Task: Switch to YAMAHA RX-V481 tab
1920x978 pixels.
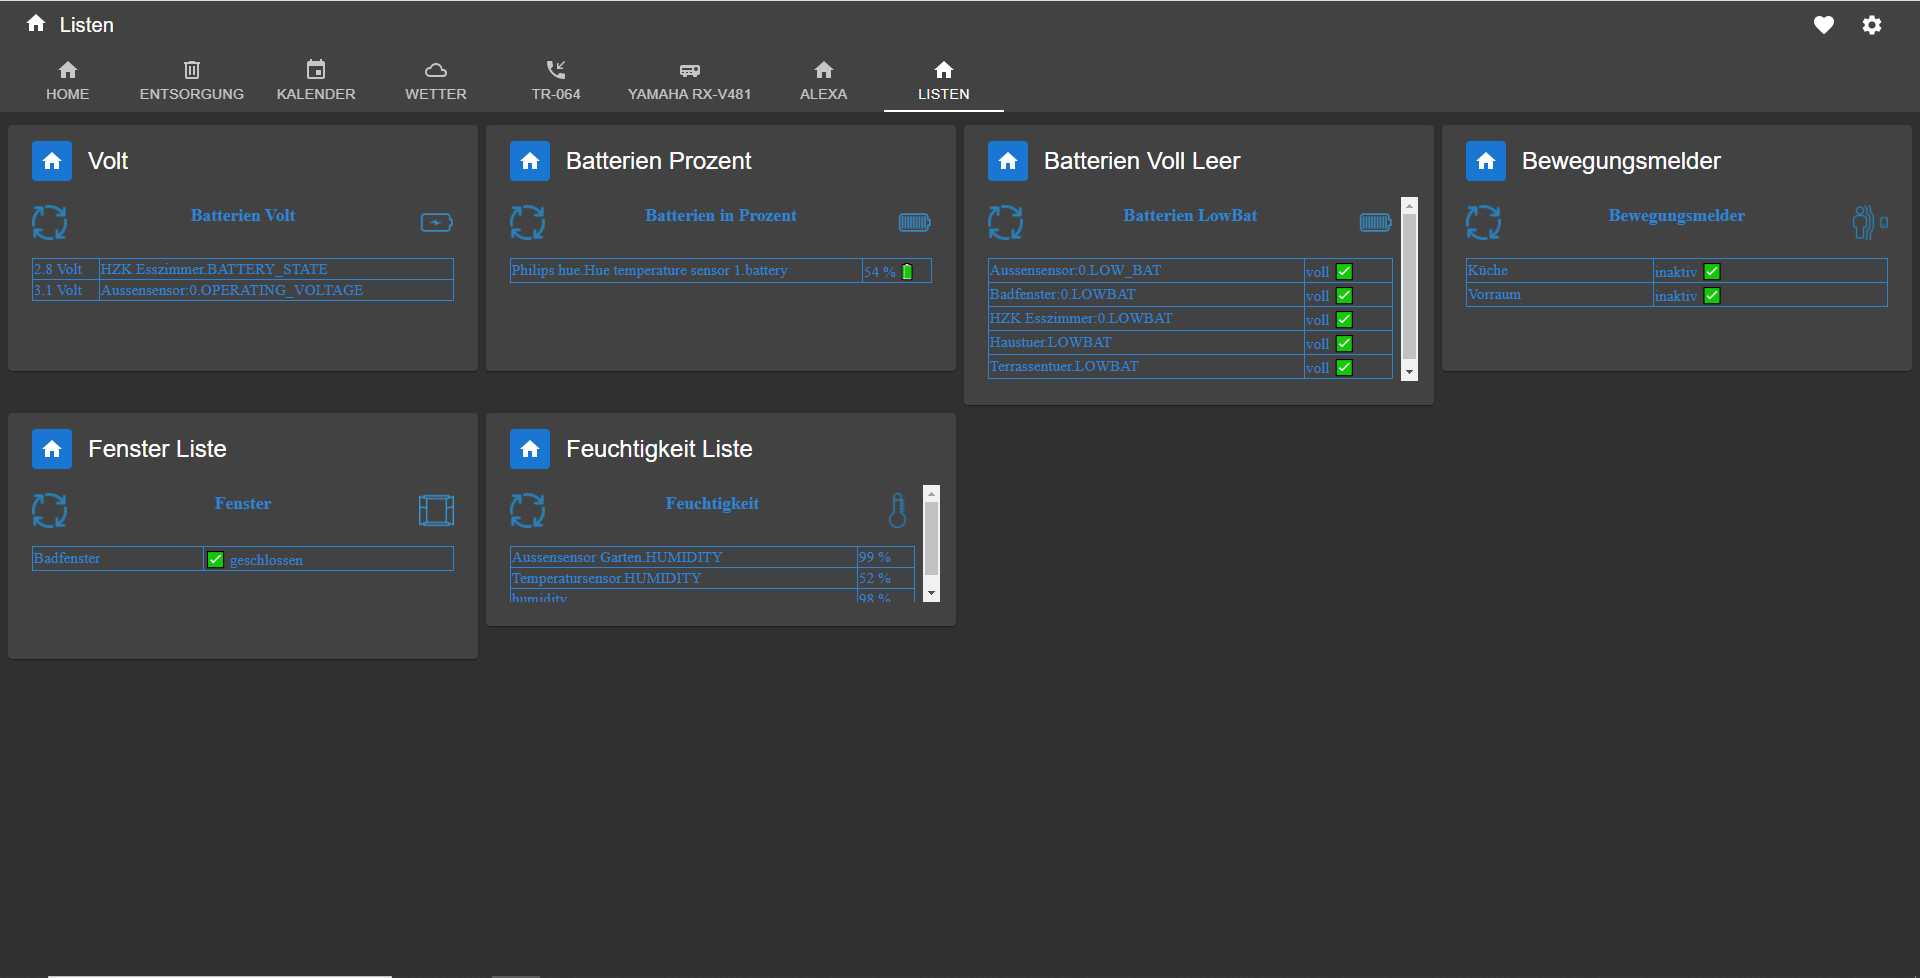Action: 690,81
